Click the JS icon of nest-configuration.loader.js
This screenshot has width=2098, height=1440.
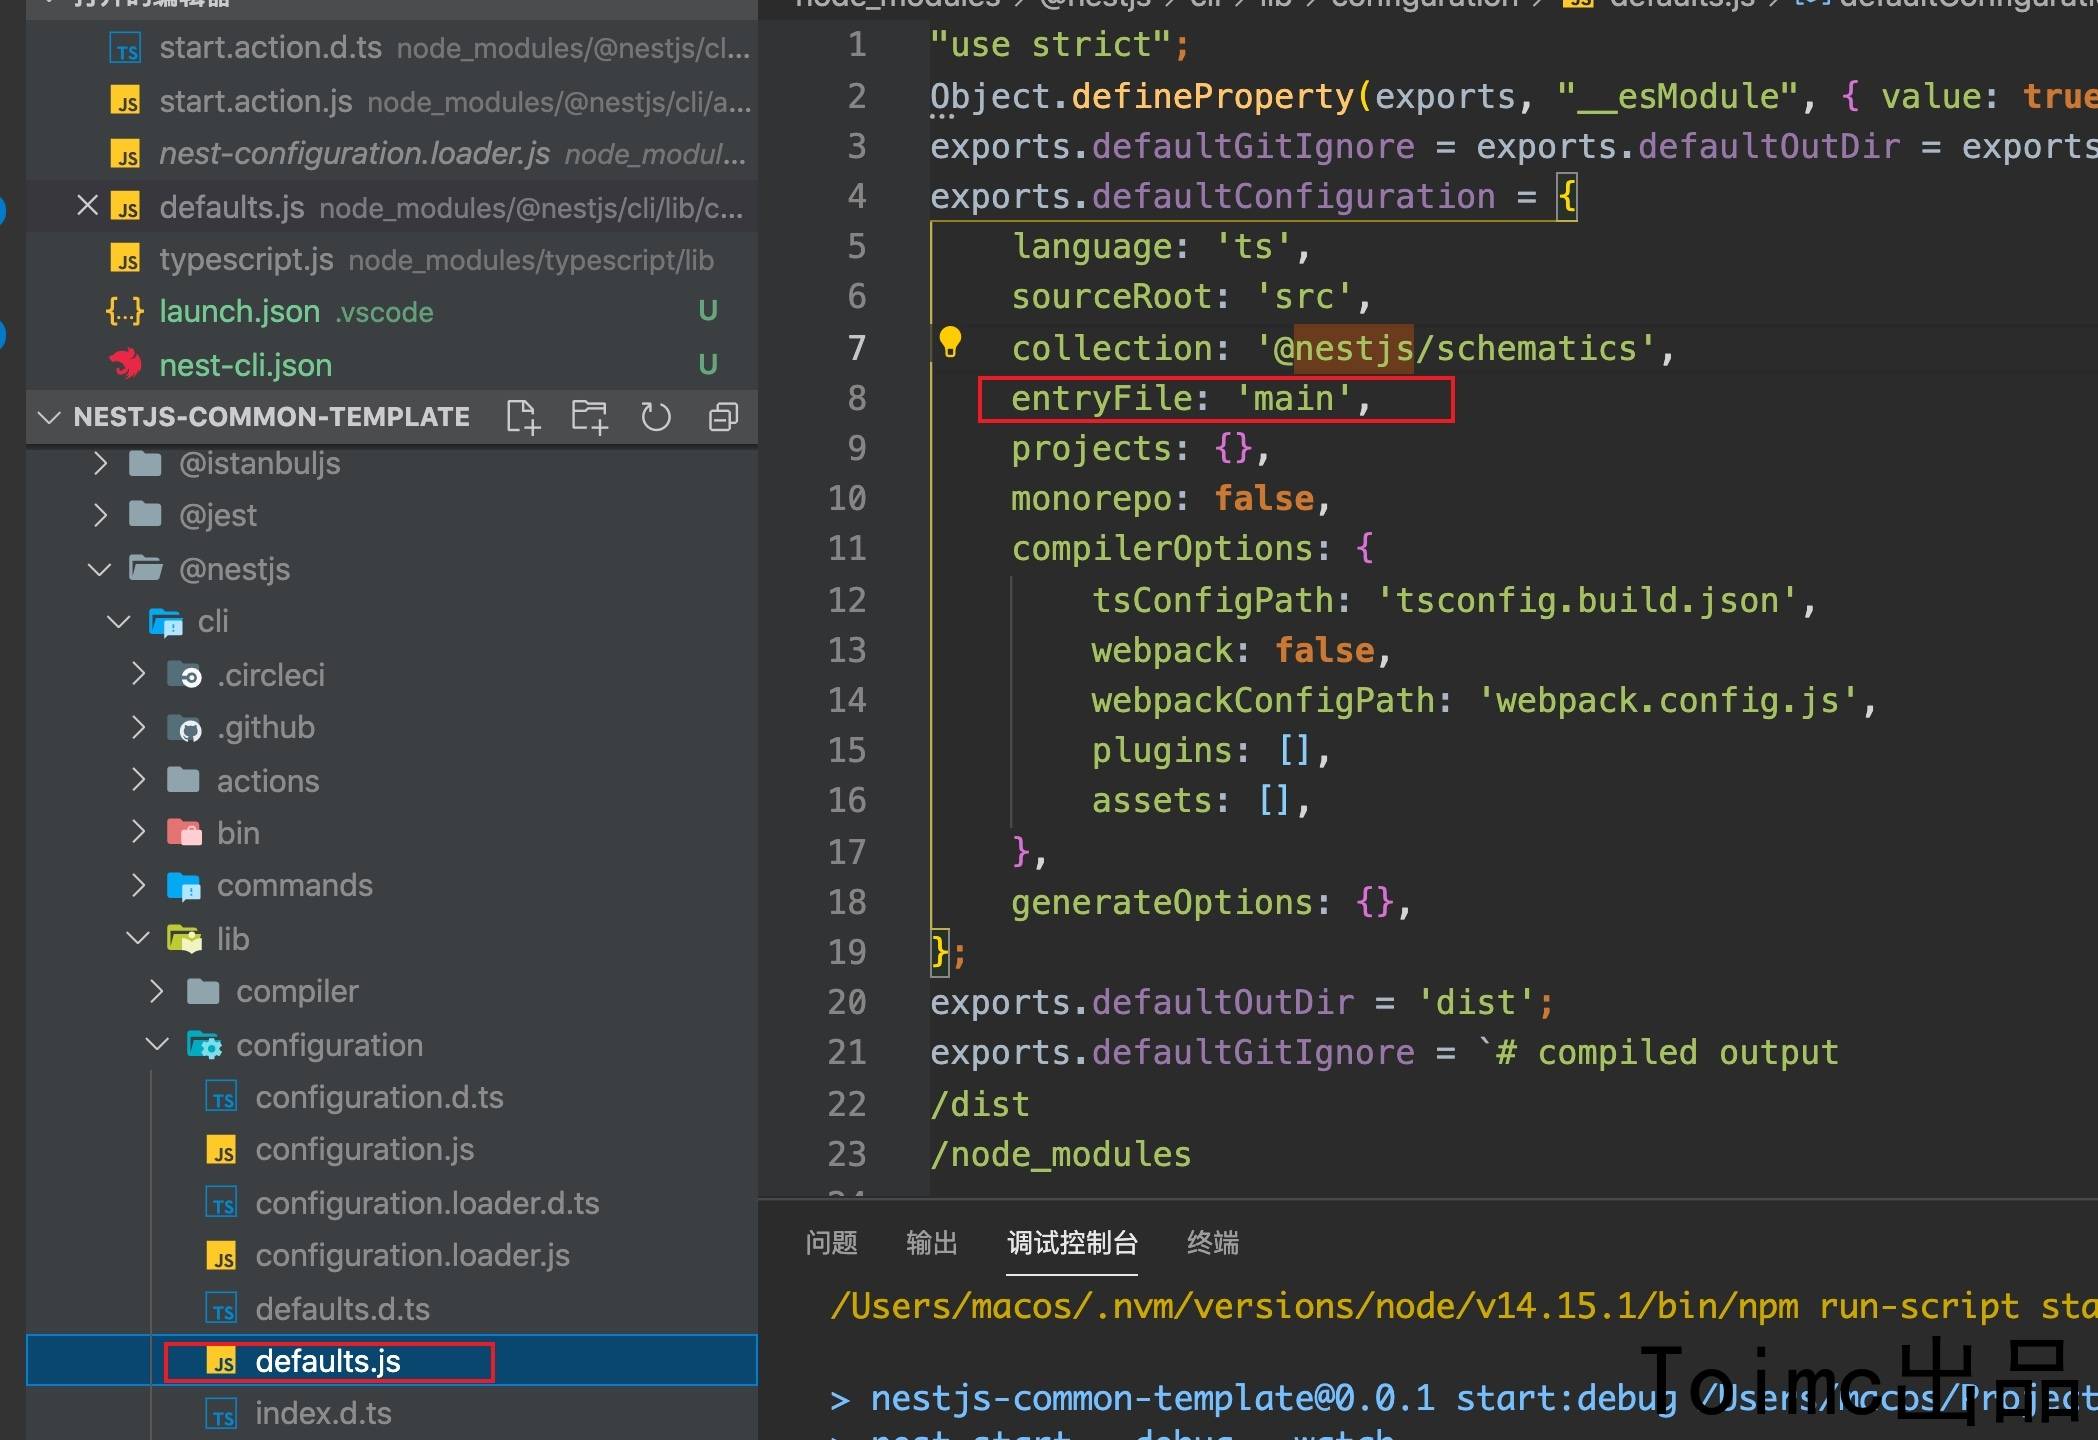click(125, 154)
